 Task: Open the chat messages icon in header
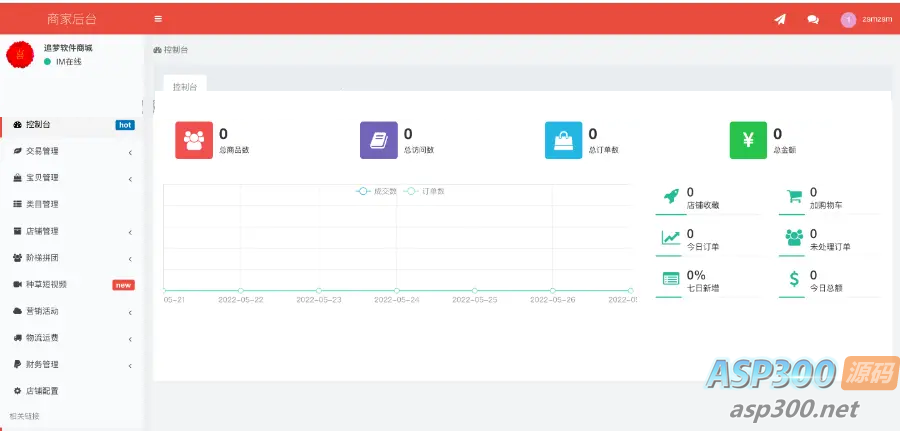pos(813,20)
